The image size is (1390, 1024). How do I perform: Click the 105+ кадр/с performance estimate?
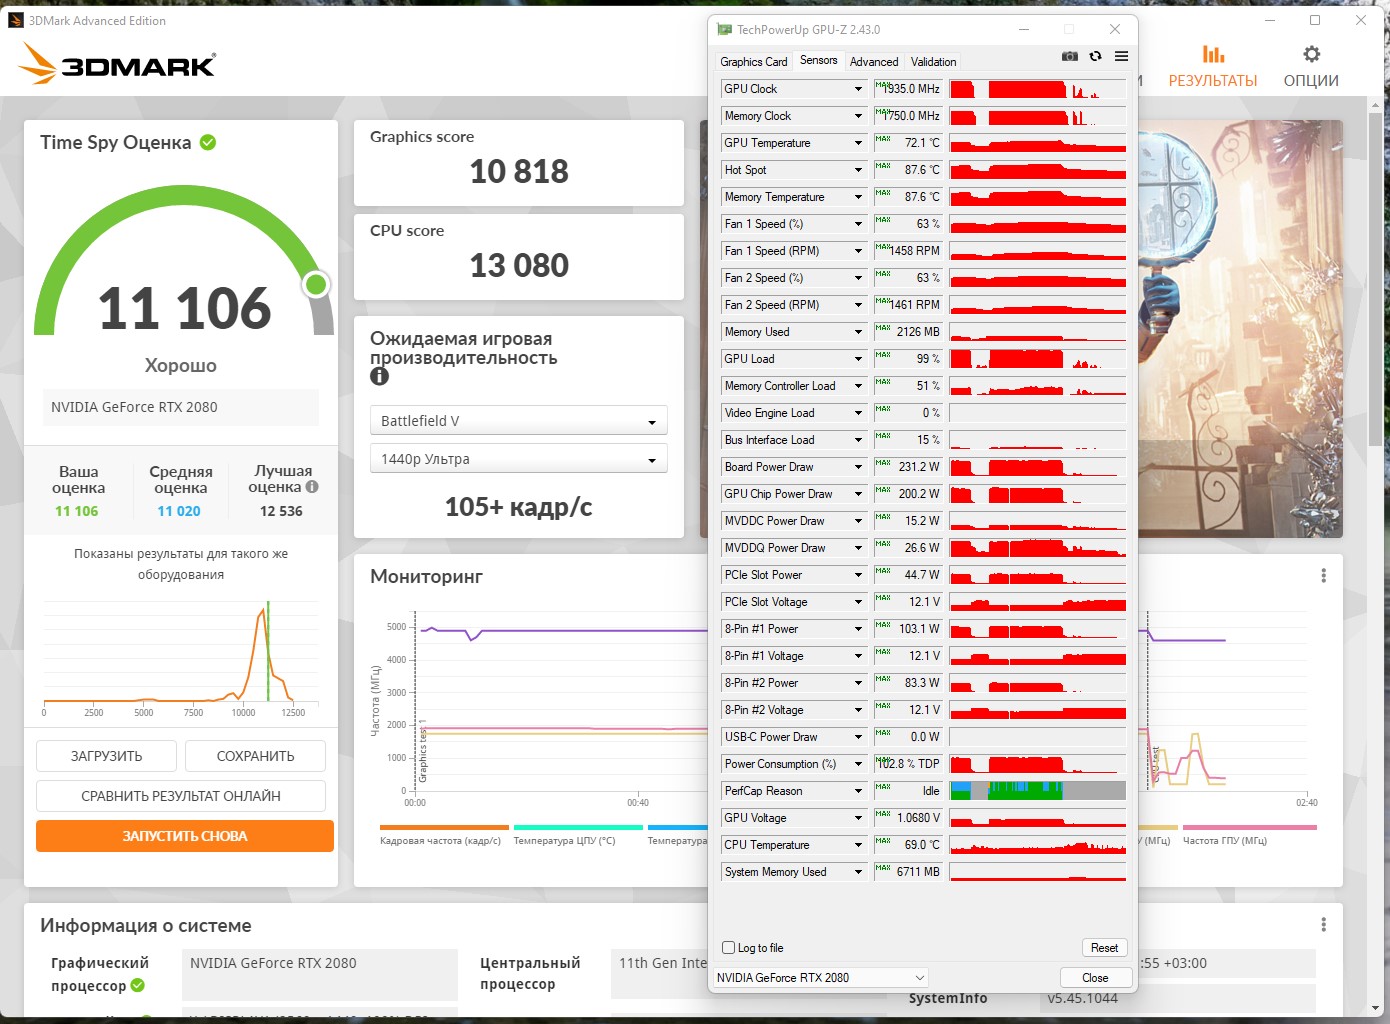click(x=518, y=507)
